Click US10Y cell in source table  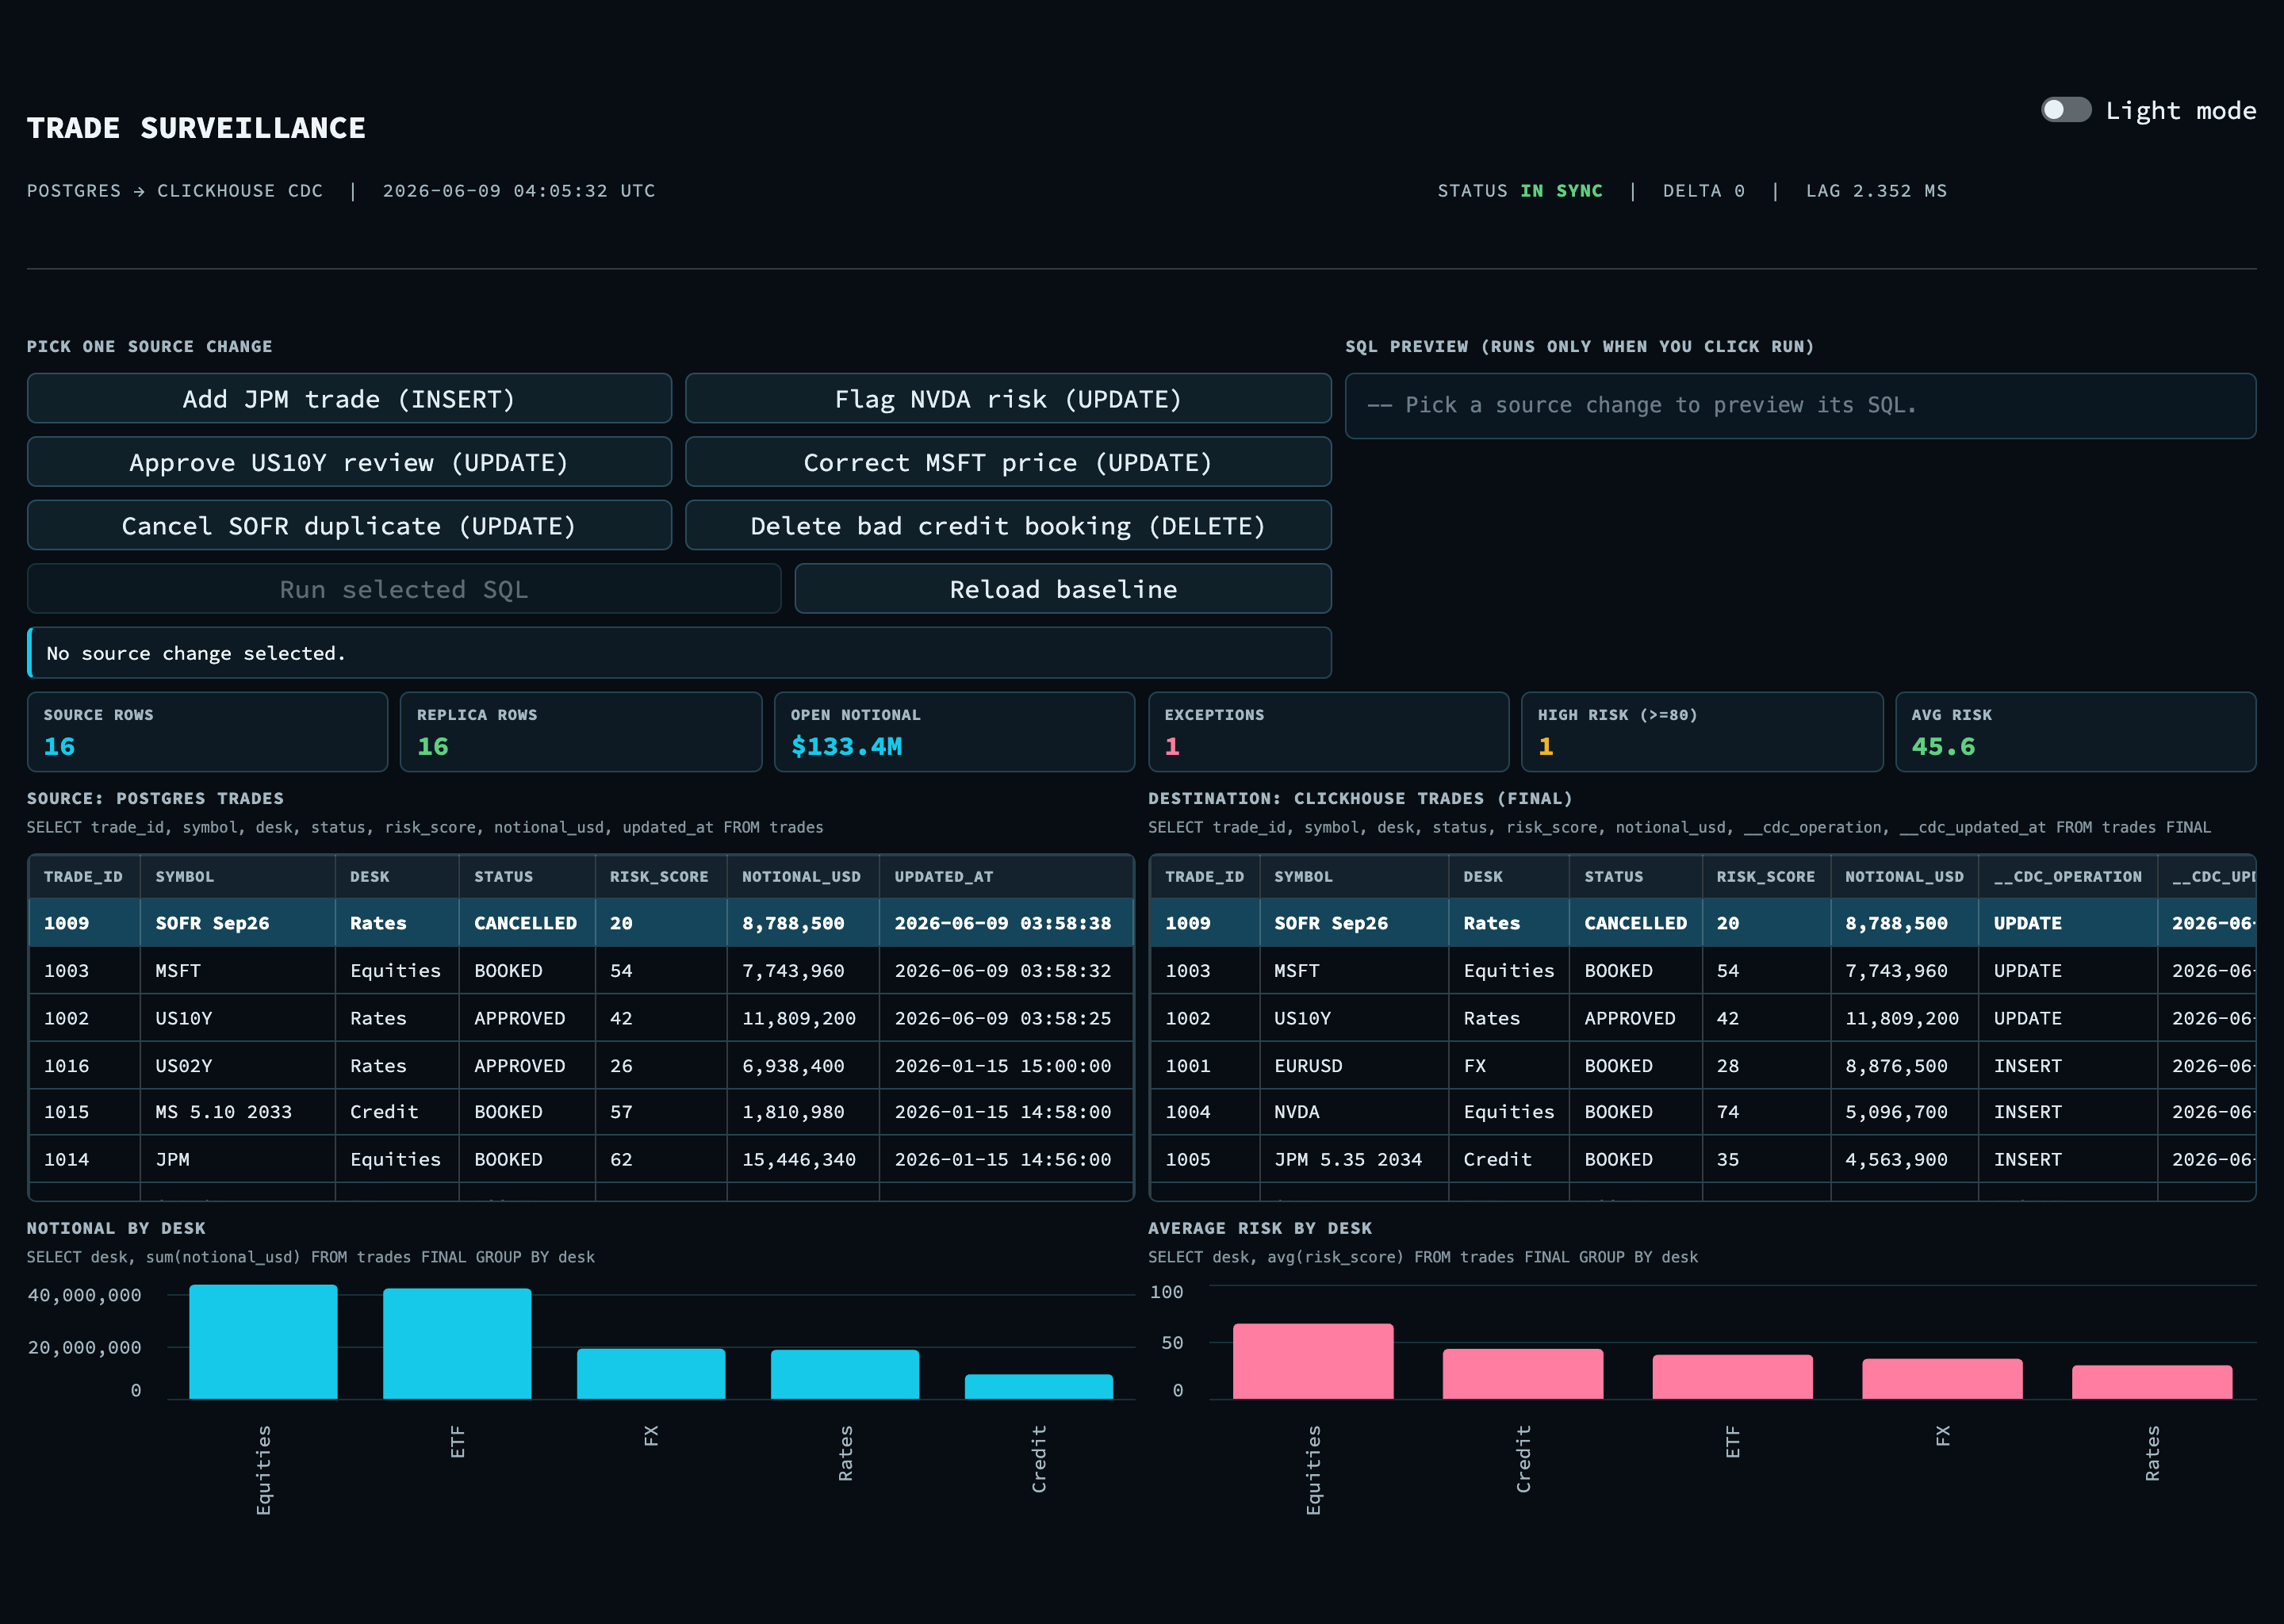tap(237, 1018)
